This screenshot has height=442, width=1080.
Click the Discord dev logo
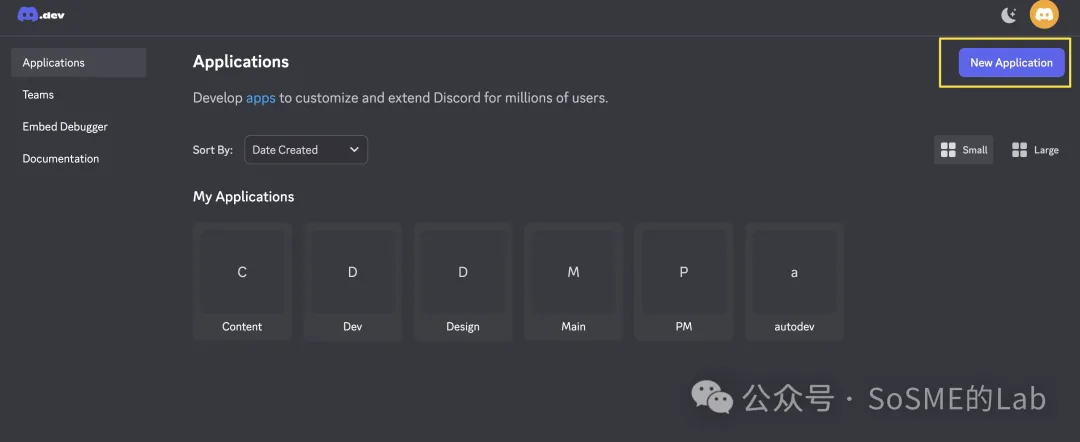(x=41, y=15)
